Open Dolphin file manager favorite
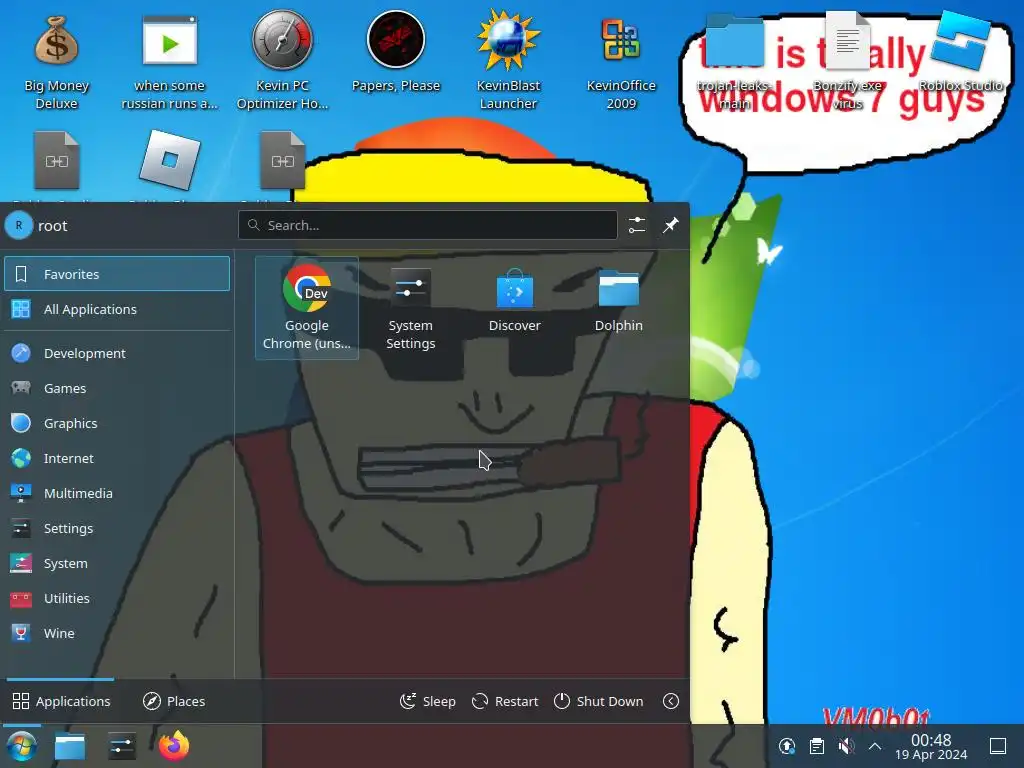 coord(618,300)
